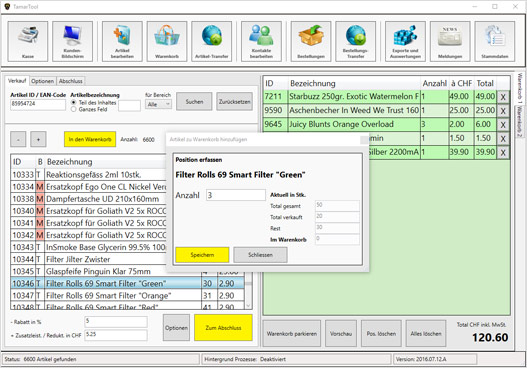Focus the 'Rabatt in %' field
This screenshot has width=527, height=368.
click(116, 322)
